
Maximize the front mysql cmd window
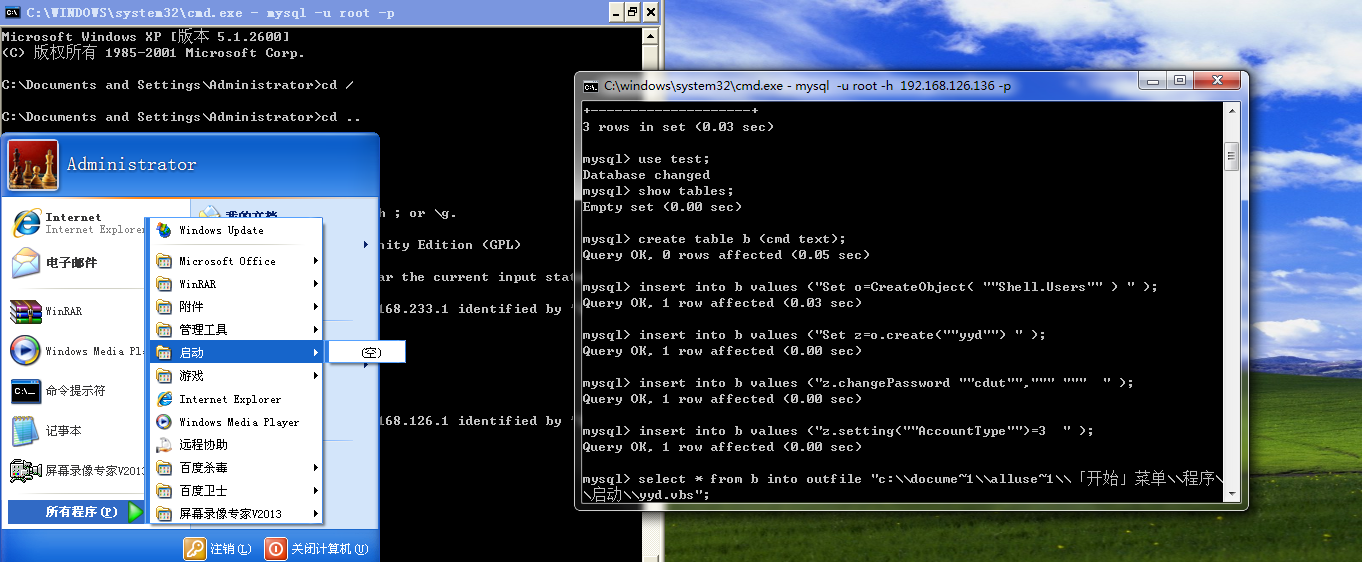tap(1180, 81)
